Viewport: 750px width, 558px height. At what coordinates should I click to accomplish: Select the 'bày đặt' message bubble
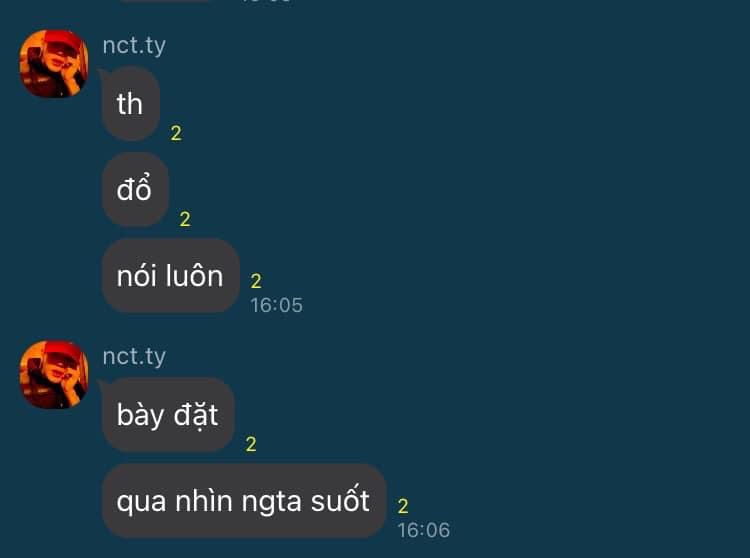[168, 415]
